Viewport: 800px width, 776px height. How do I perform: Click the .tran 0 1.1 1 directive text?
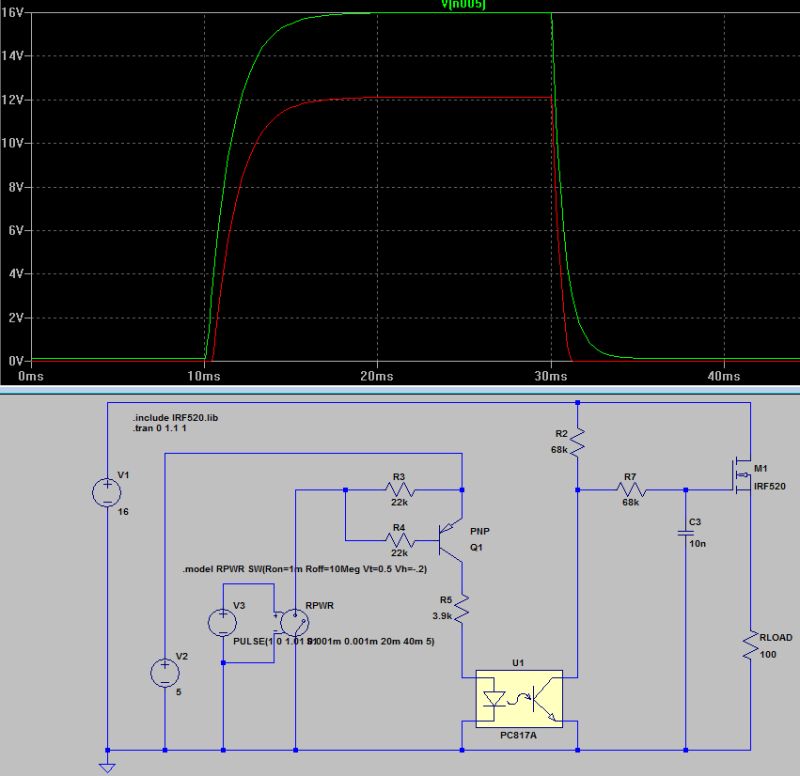160,427
